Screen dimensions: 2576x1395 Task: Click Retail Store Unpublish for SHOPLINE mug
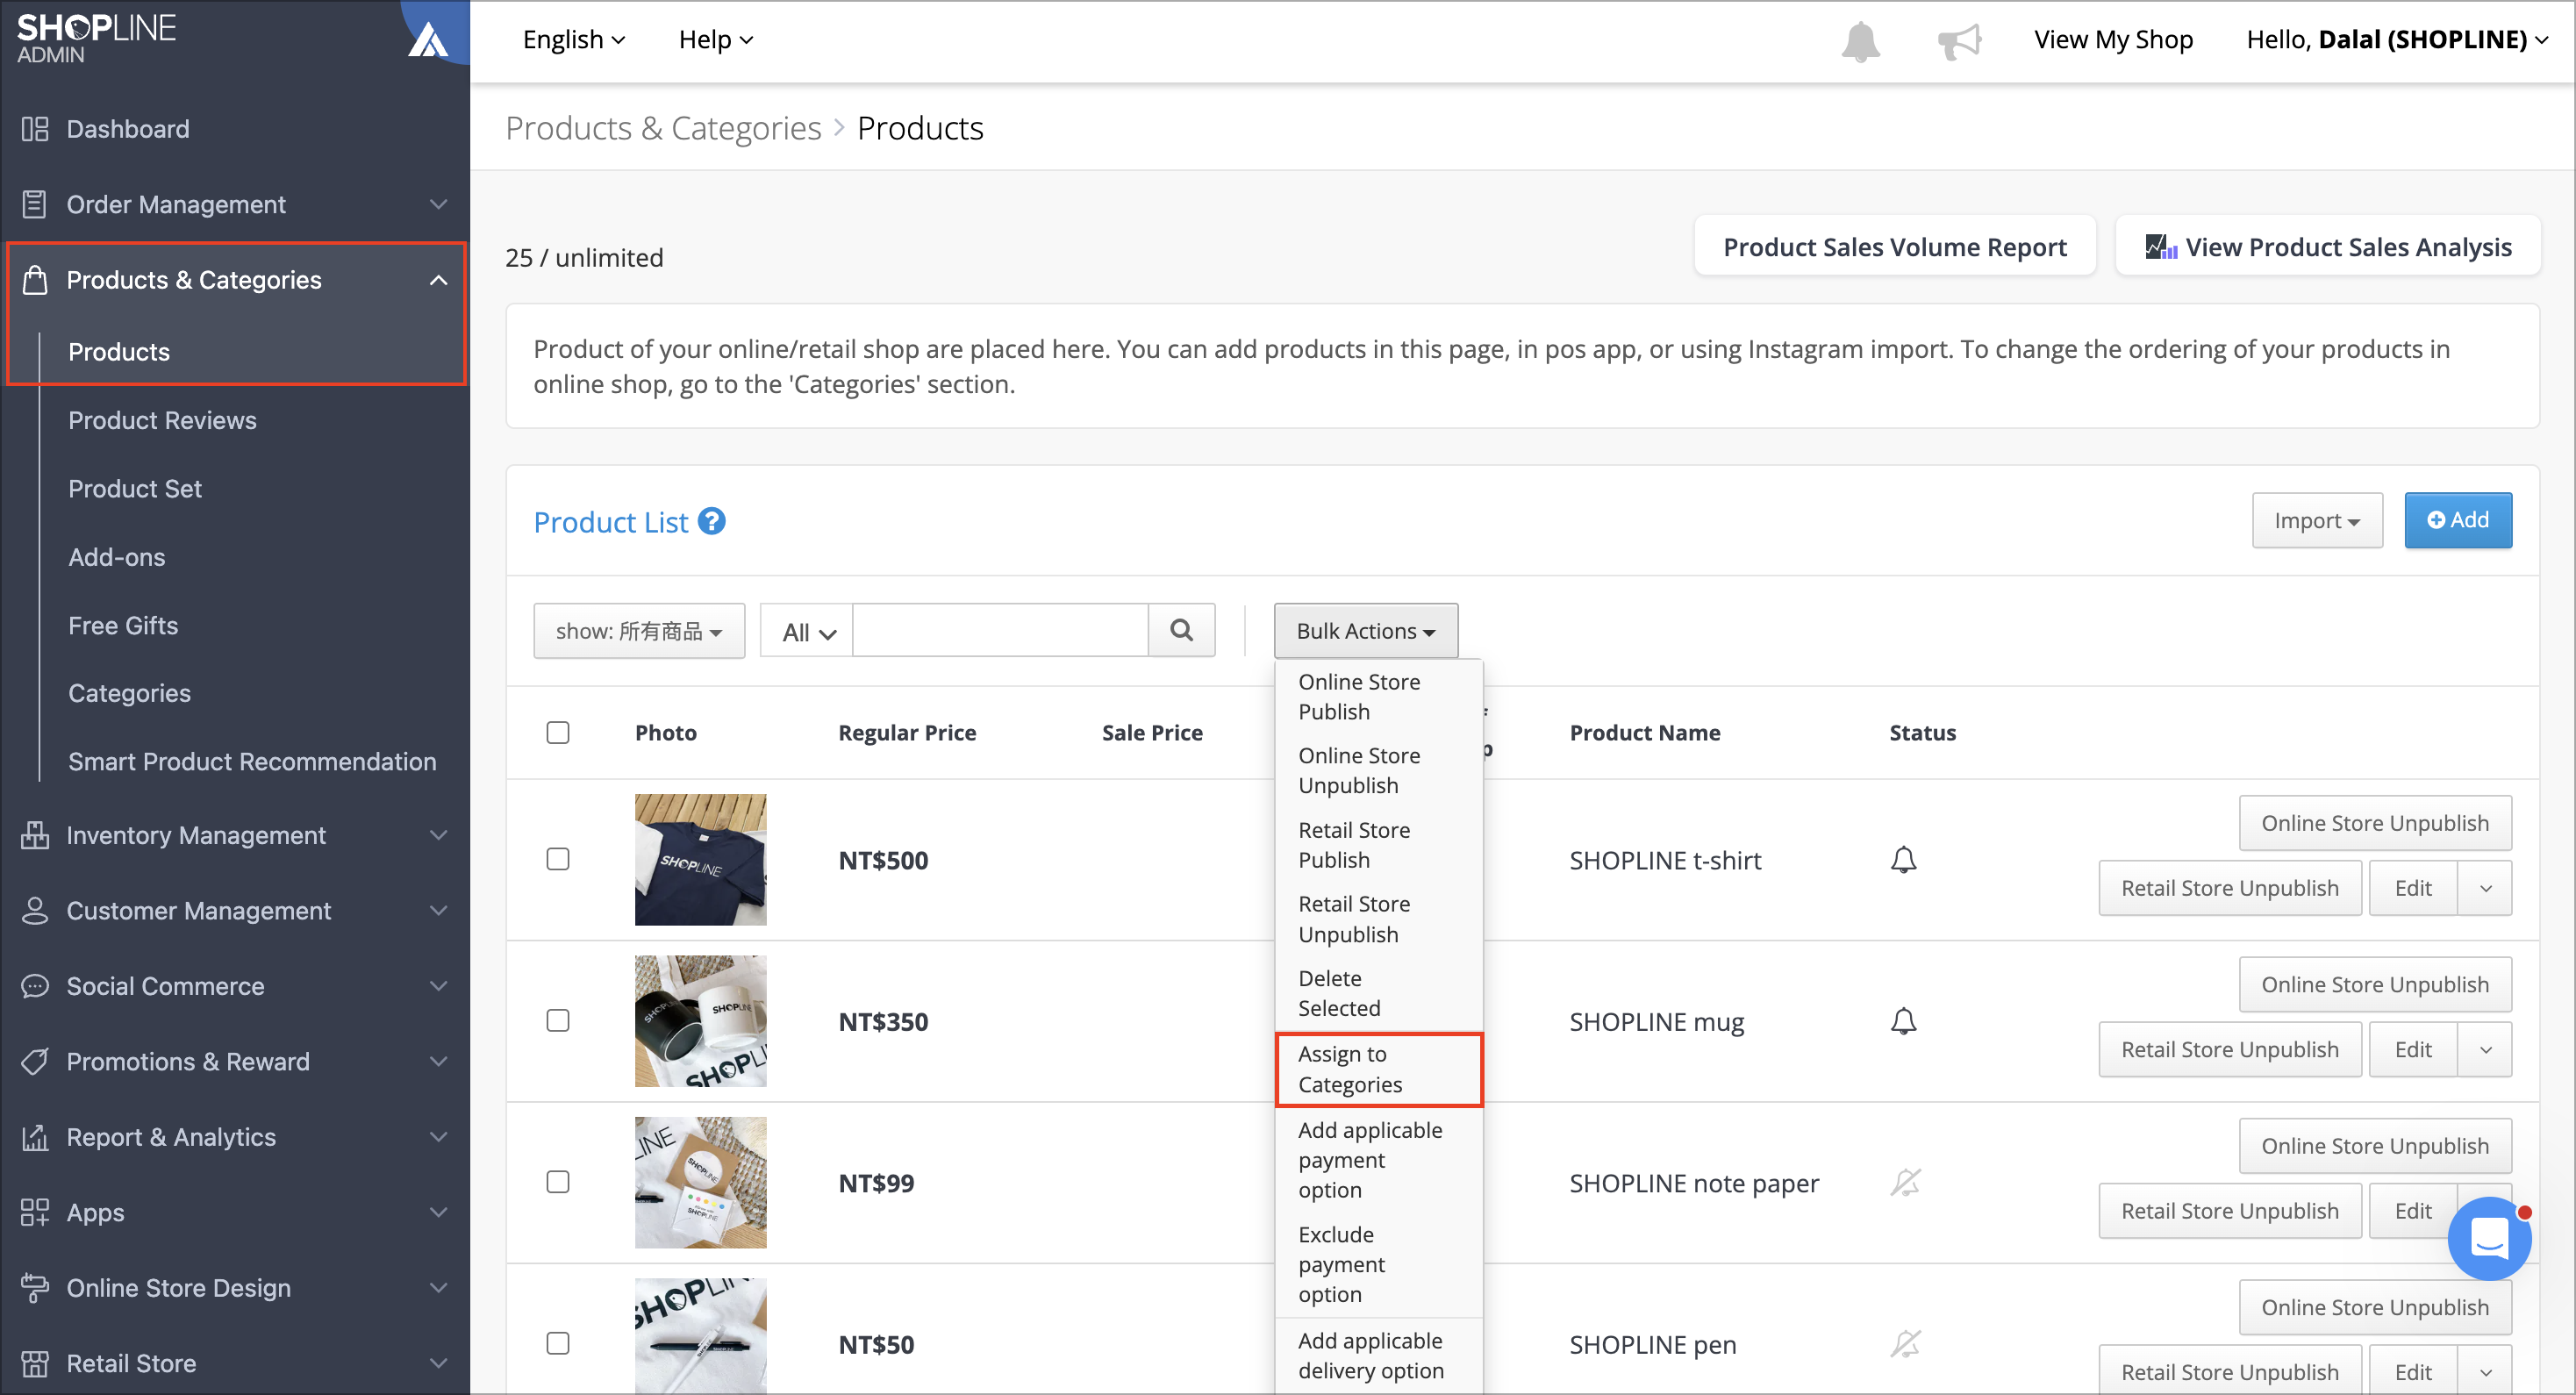pyautogui.click(x=2230, y=1049)
